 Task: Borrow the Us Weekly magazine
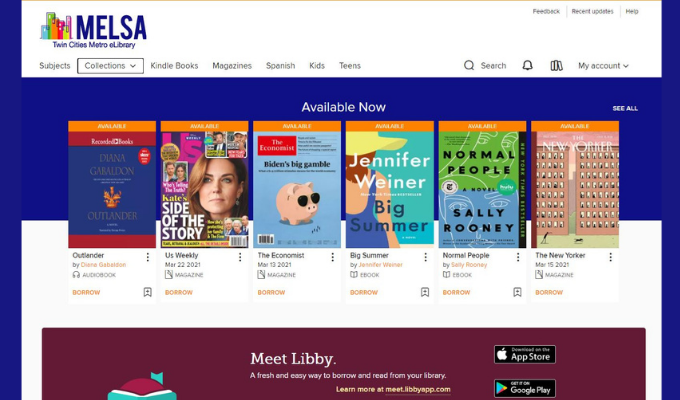click(x=179, y=292)
